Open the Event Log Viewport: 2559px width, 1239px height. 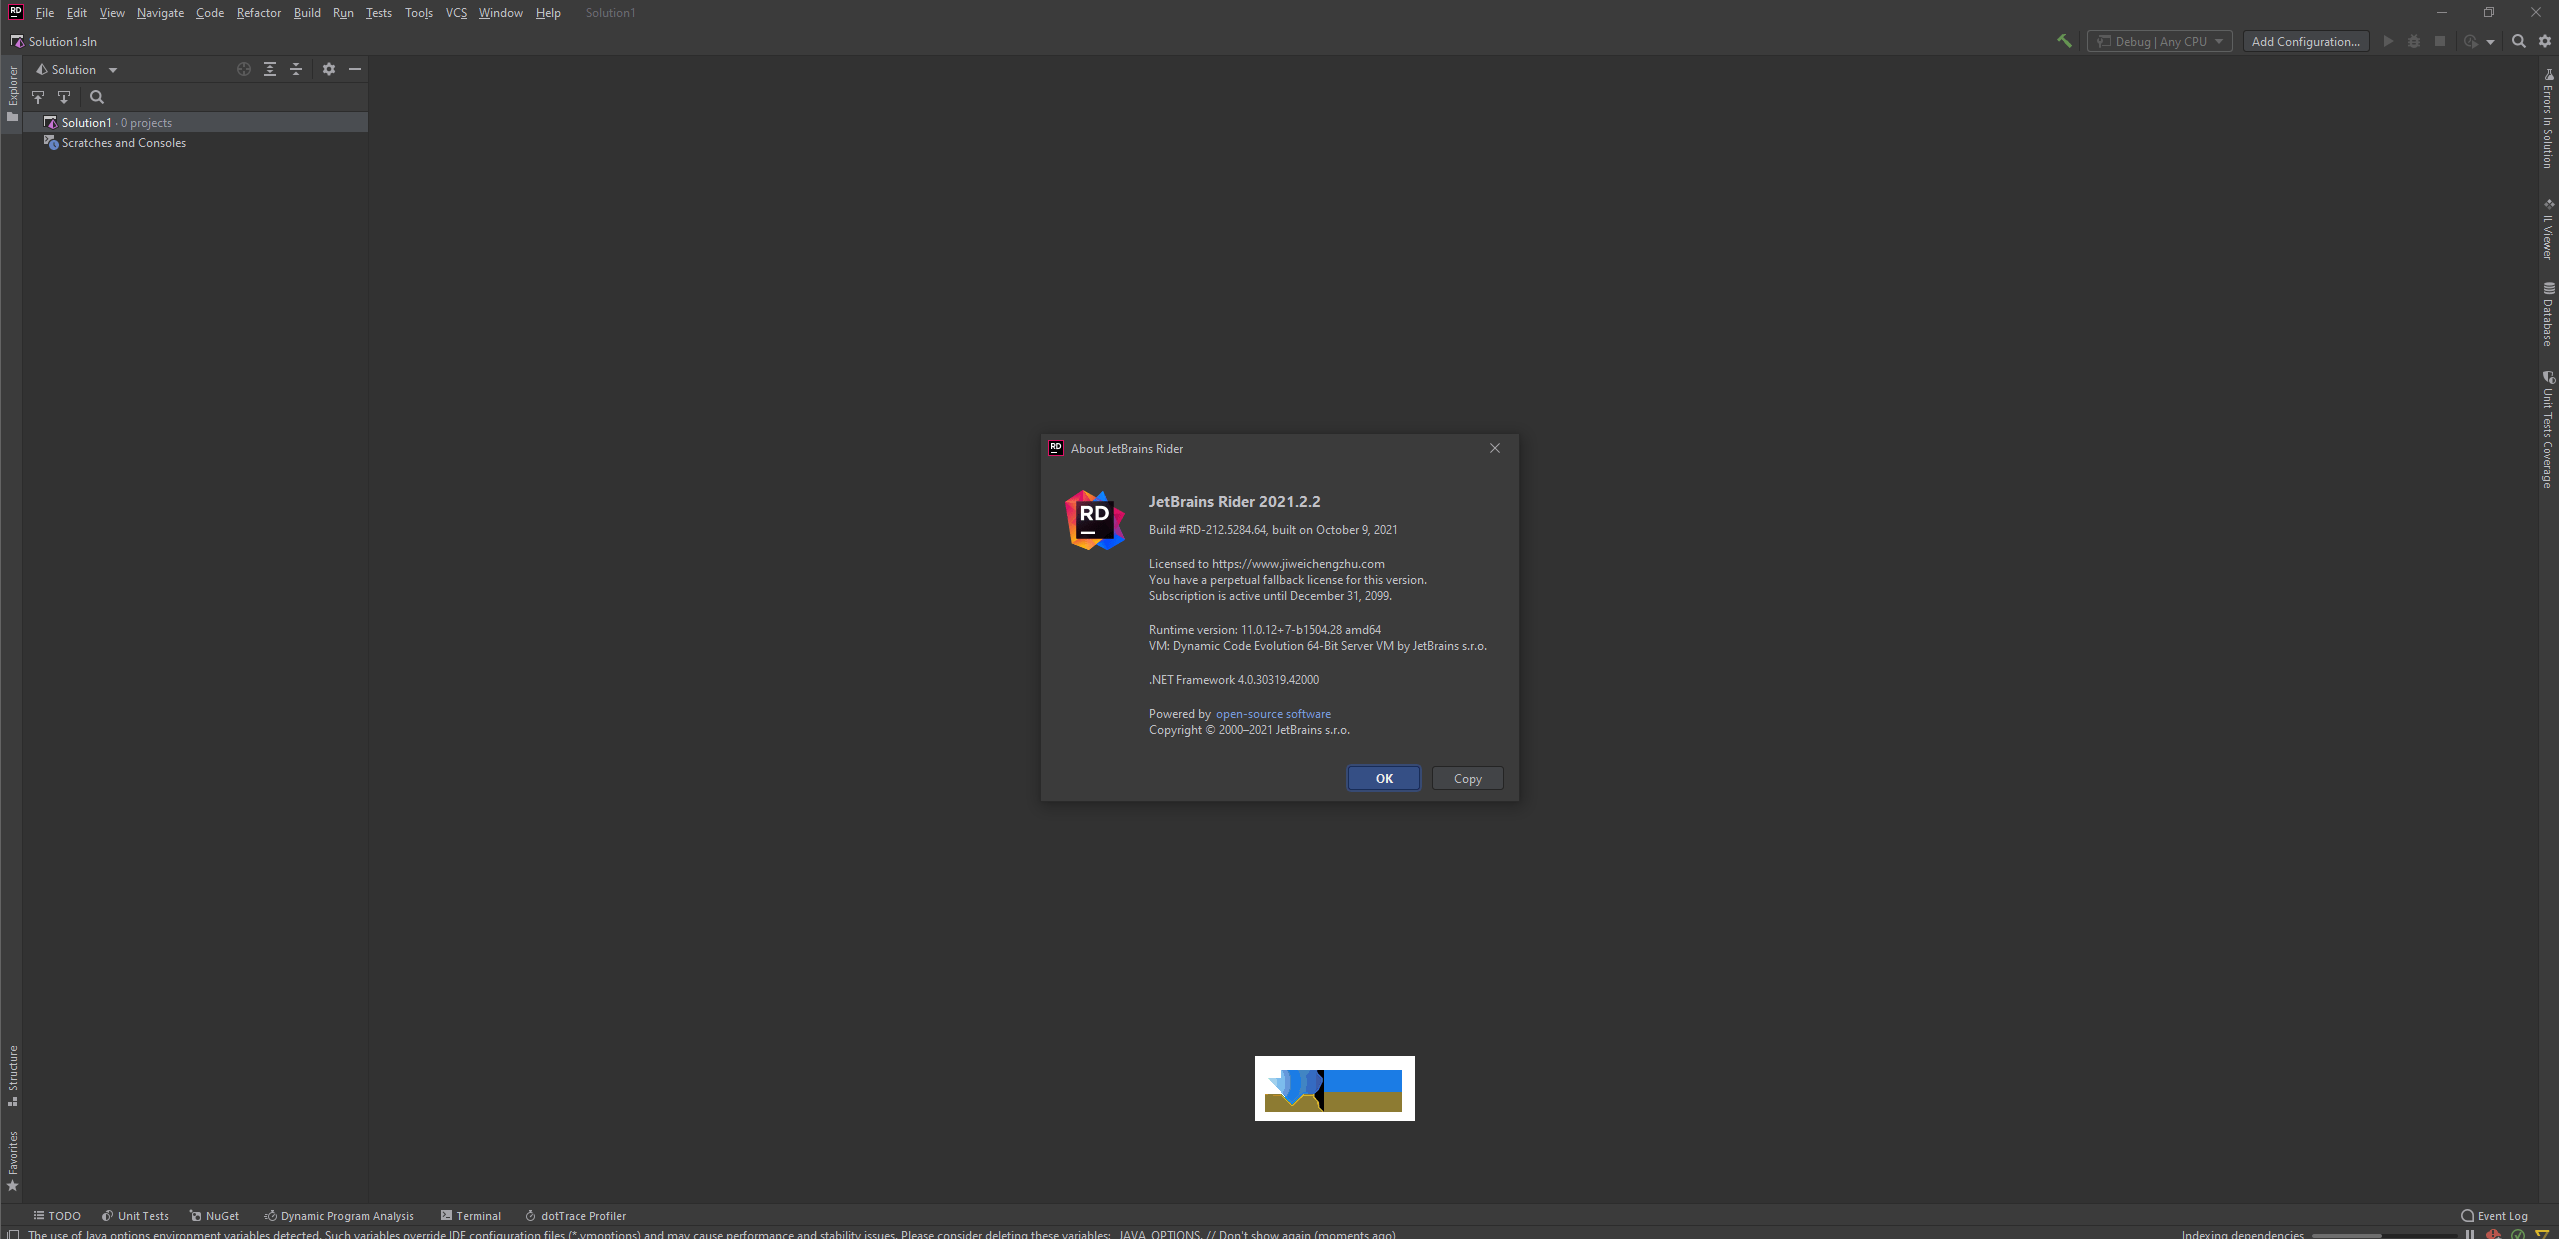2494,1216
